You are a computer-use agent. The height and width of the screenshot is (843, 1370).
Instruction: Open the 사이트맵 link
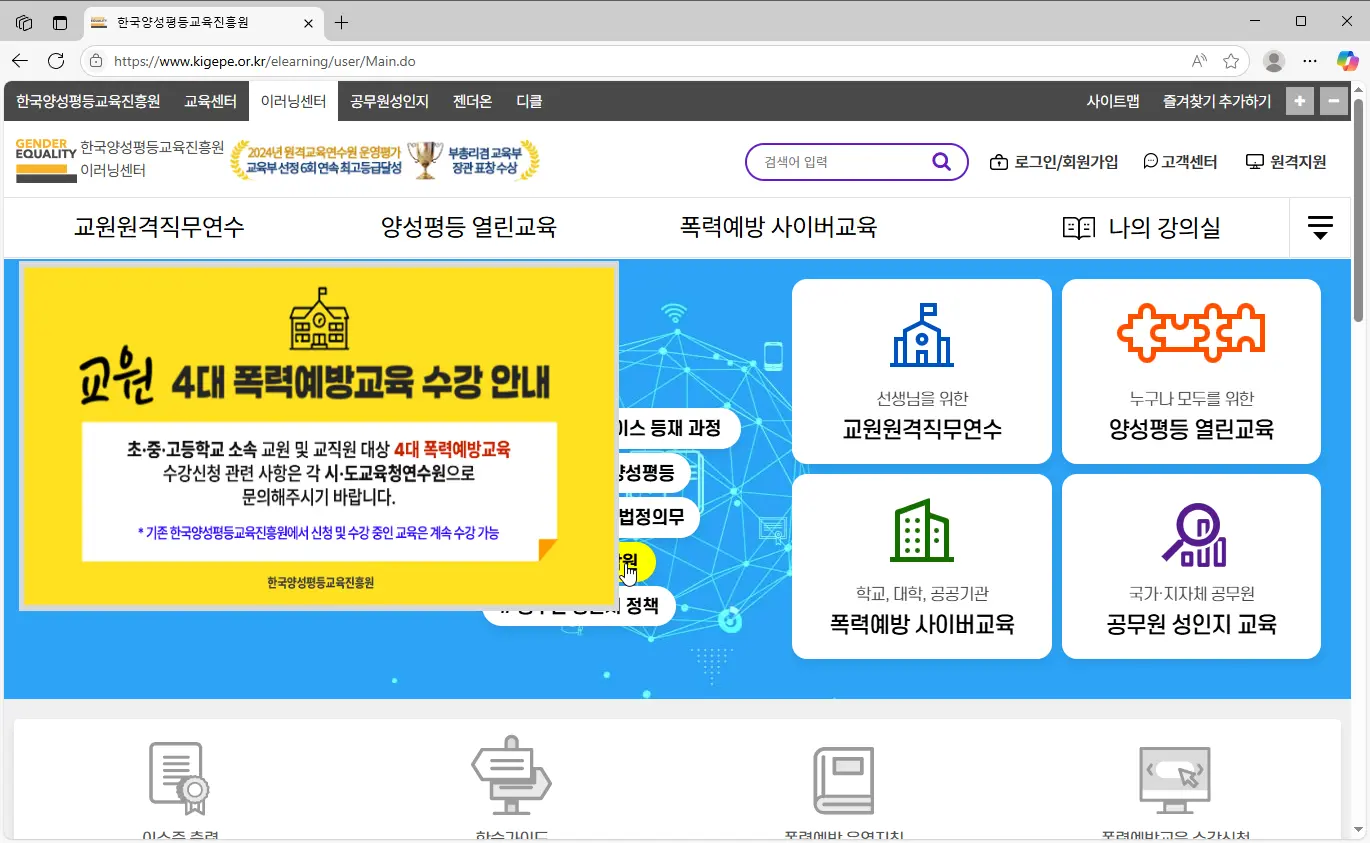(1111, 101)
